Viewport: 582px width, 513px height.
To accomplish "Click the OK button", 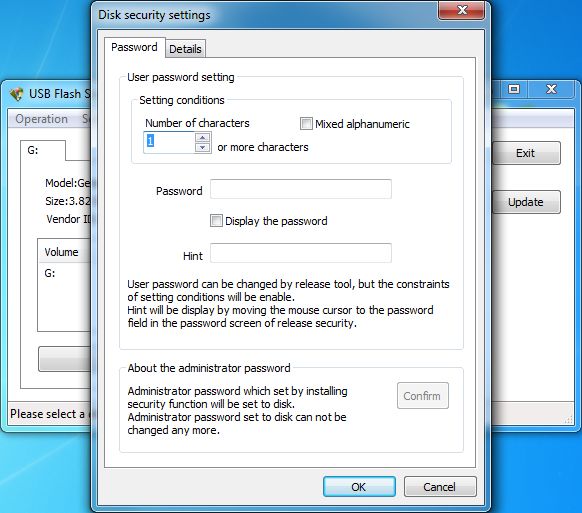I will [359, 486].
